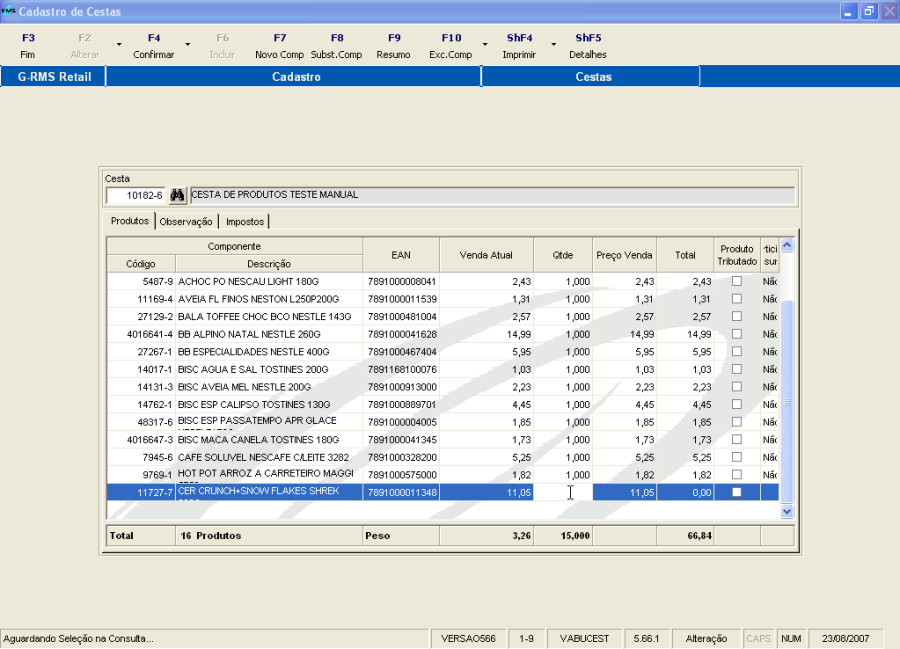This screenshot has width=900, height=649.
Task: Click the table's scroll down arrow
Action: 786,510
